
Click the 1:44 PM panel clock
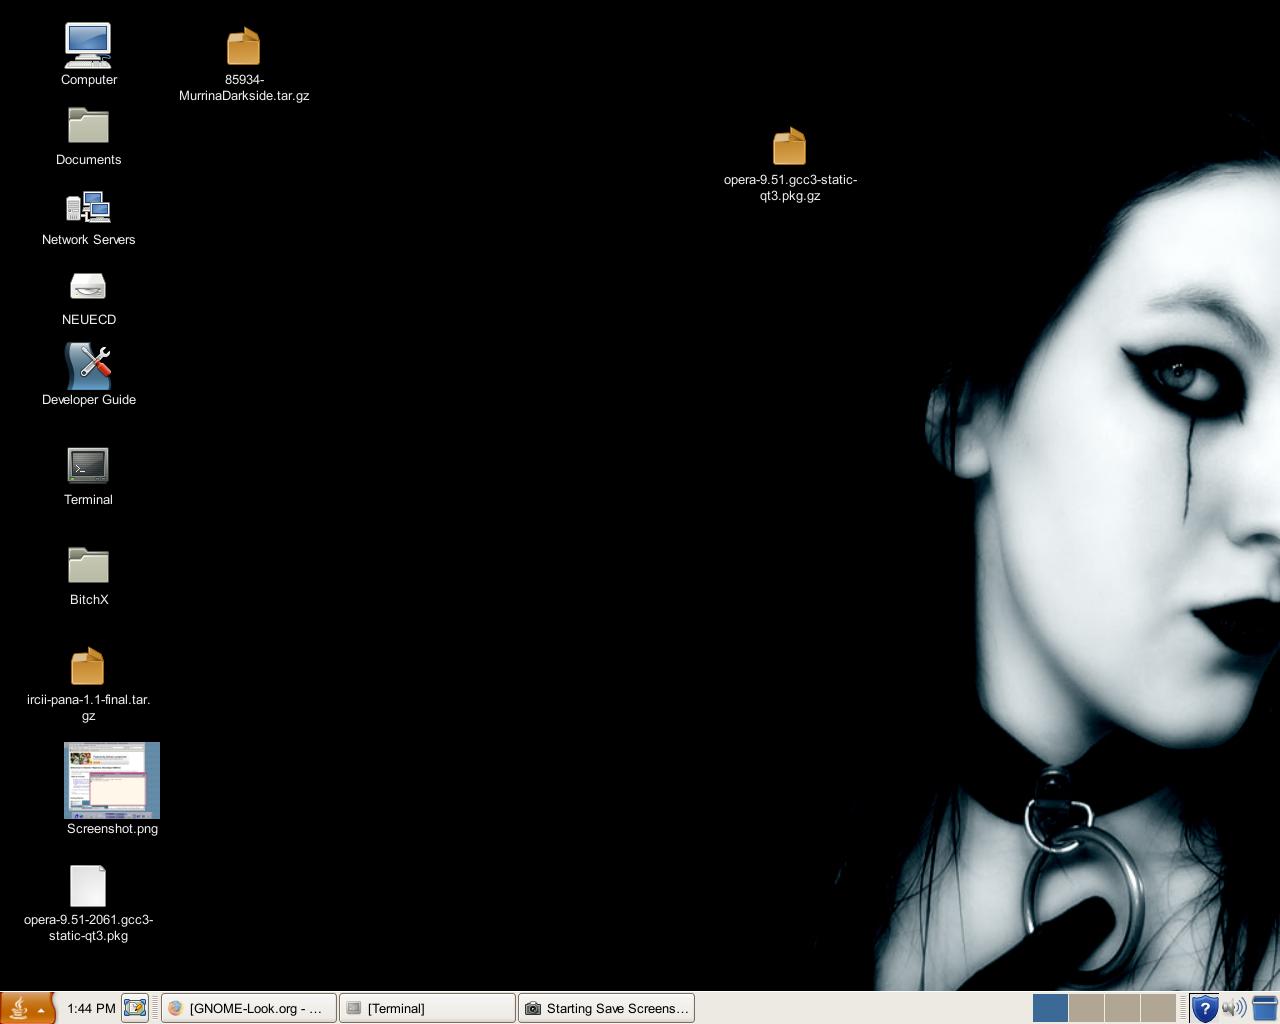click(x=91, y=1008)
